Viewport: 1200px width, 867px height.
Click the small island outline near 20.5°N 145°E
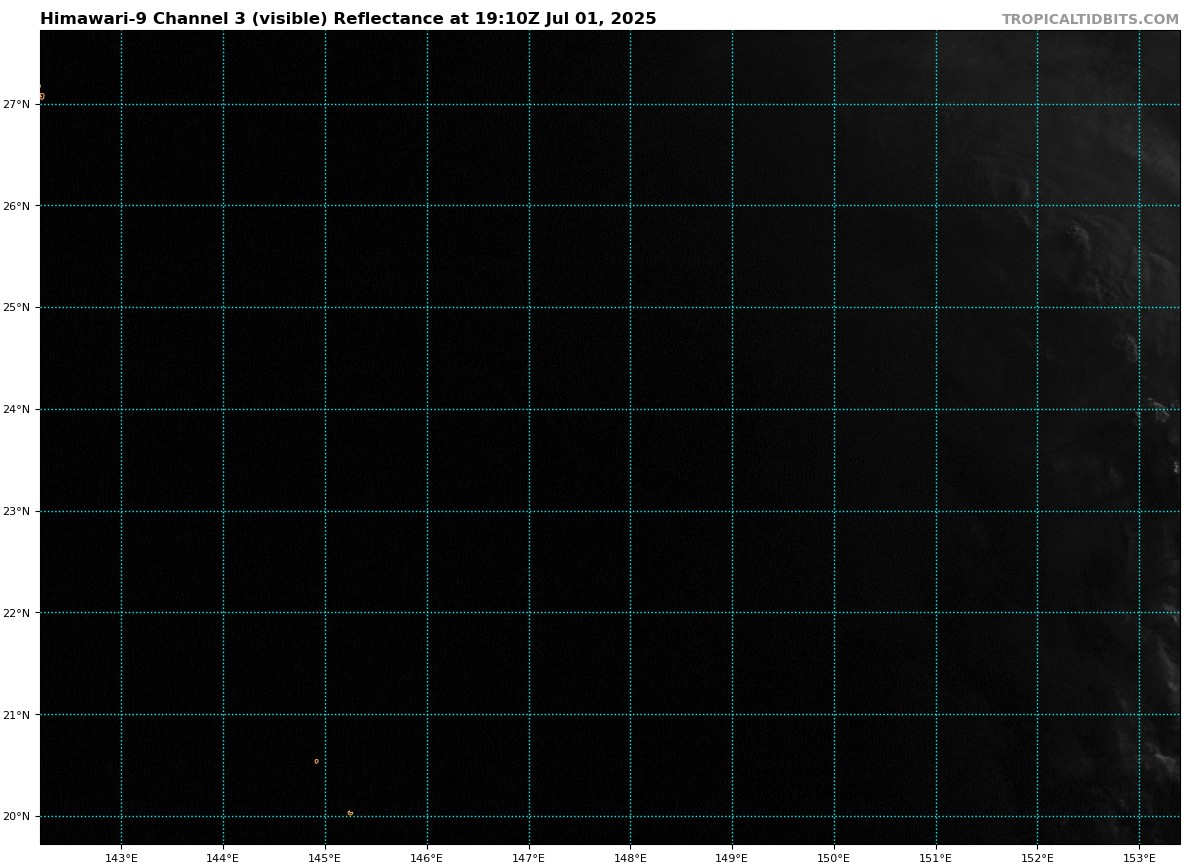pos(316,761)
